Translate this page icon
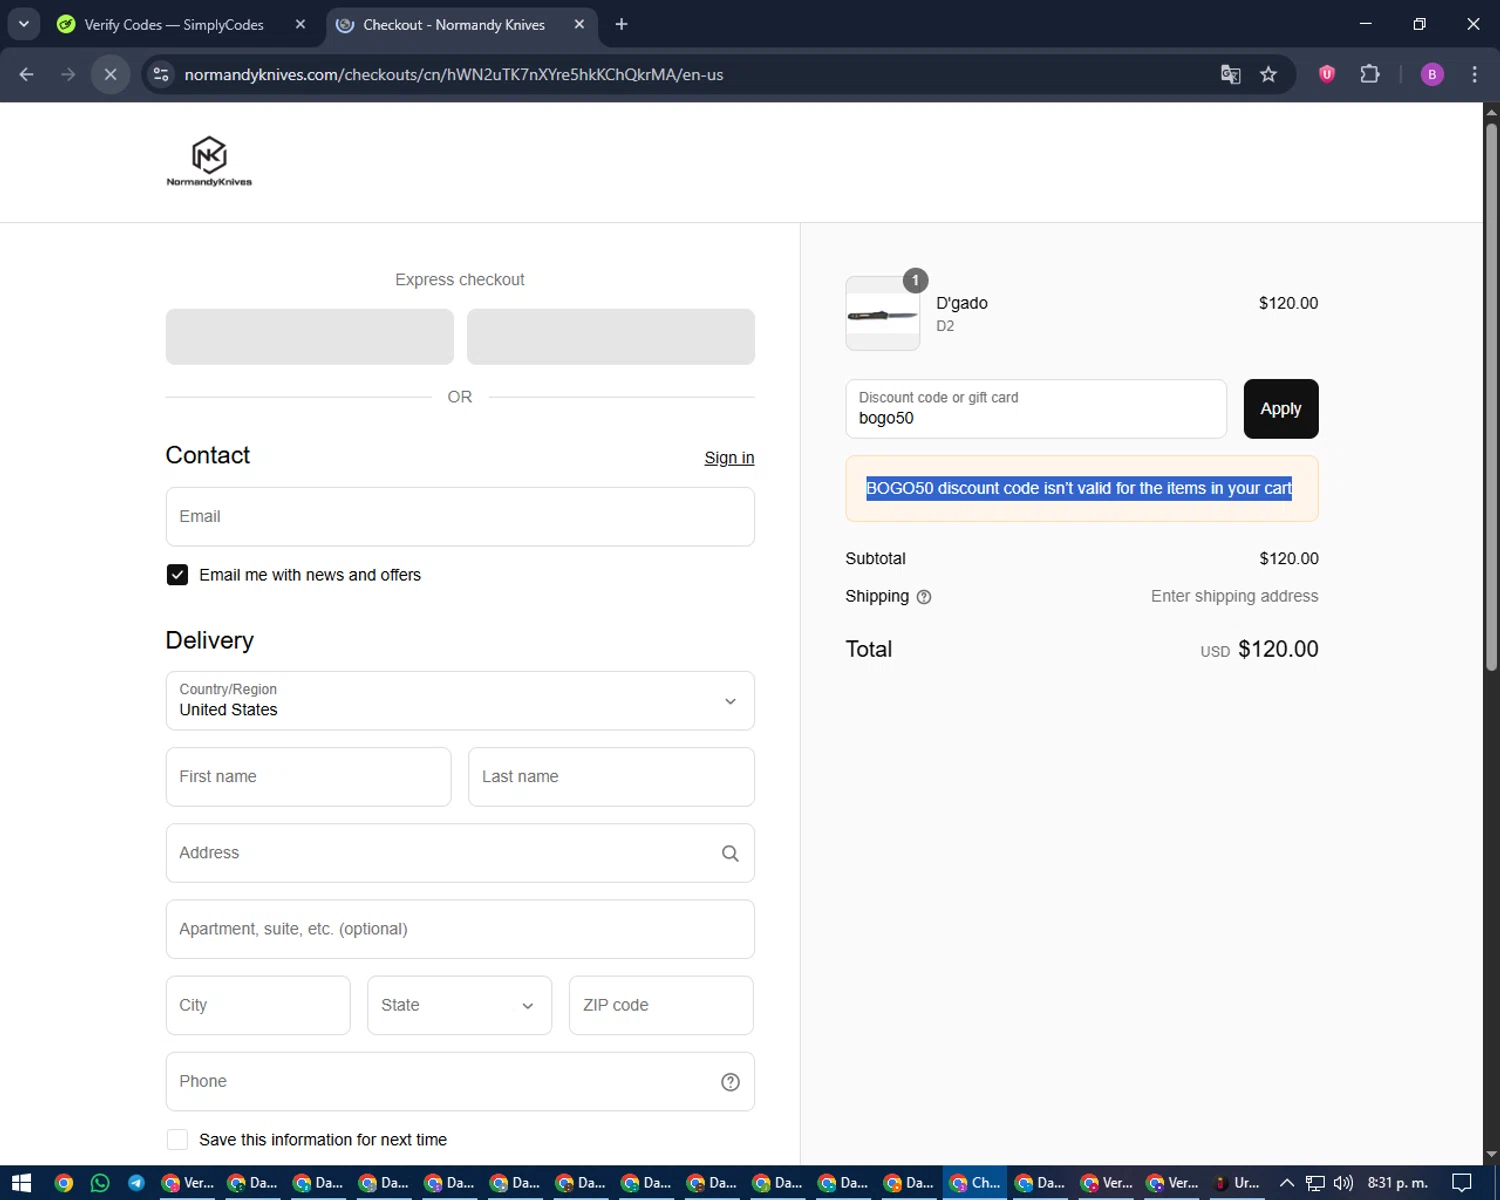 pos(1230,74)
